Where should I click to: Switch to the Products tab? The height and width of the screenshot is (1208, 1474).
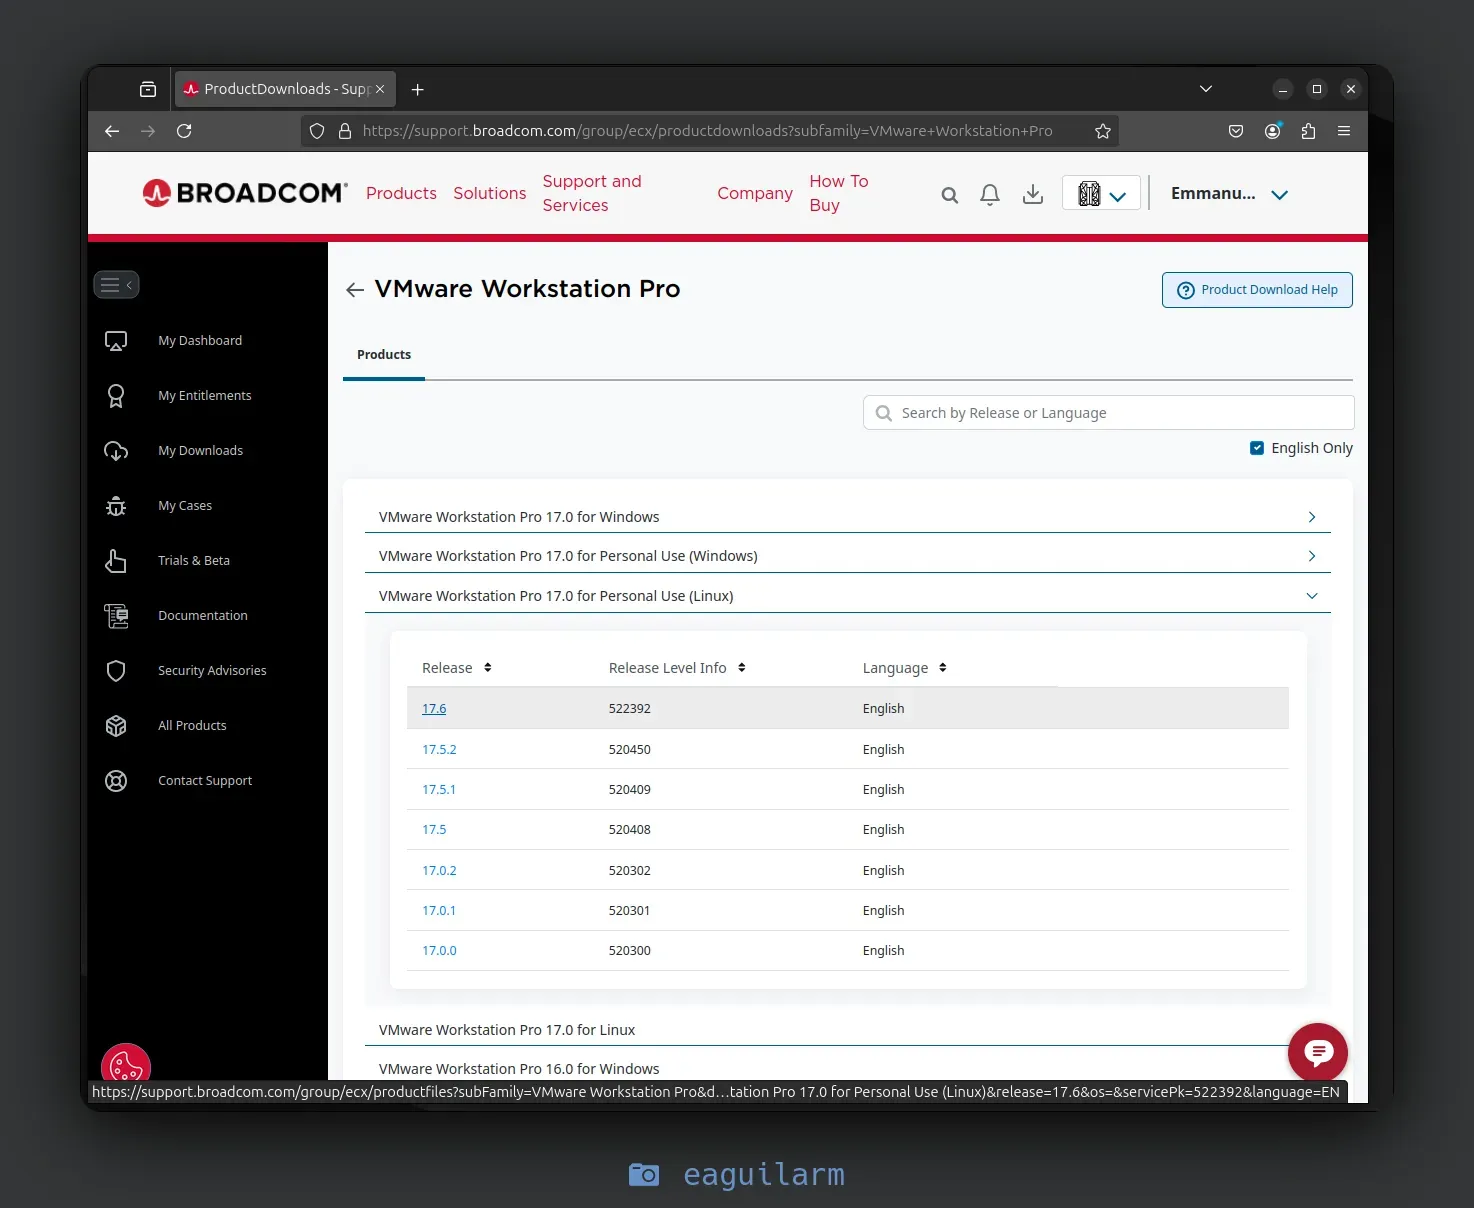click(x=383, y=354)
